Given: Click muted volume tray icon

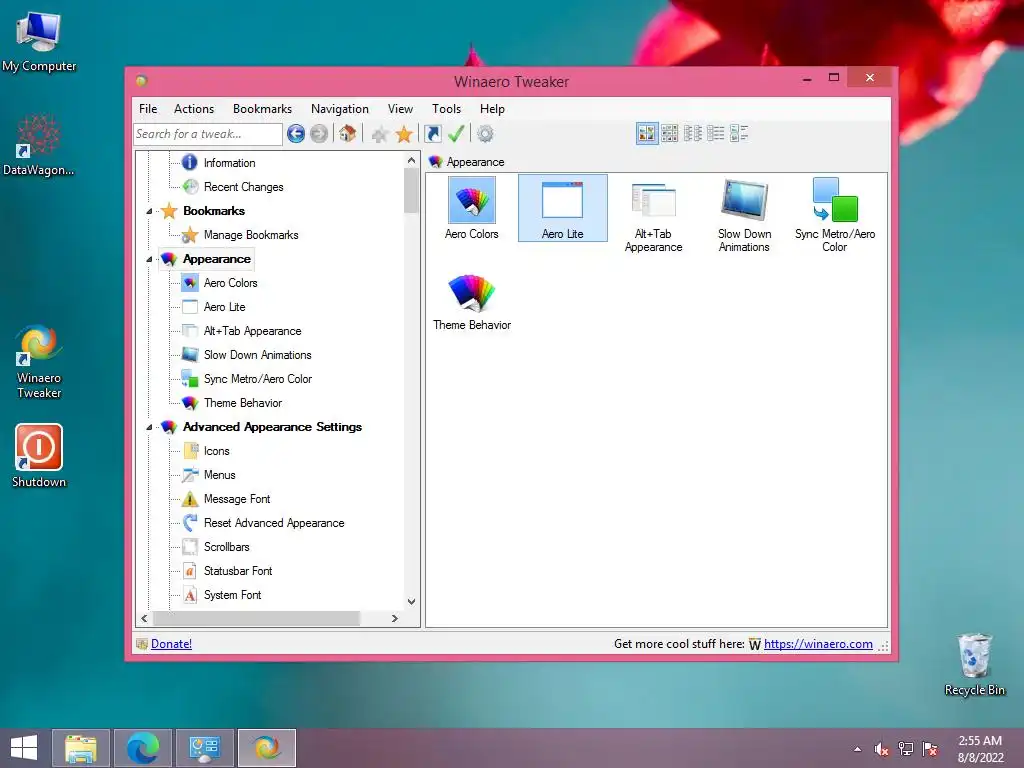Looking at the screenshot, I should [x=882, y=749].
